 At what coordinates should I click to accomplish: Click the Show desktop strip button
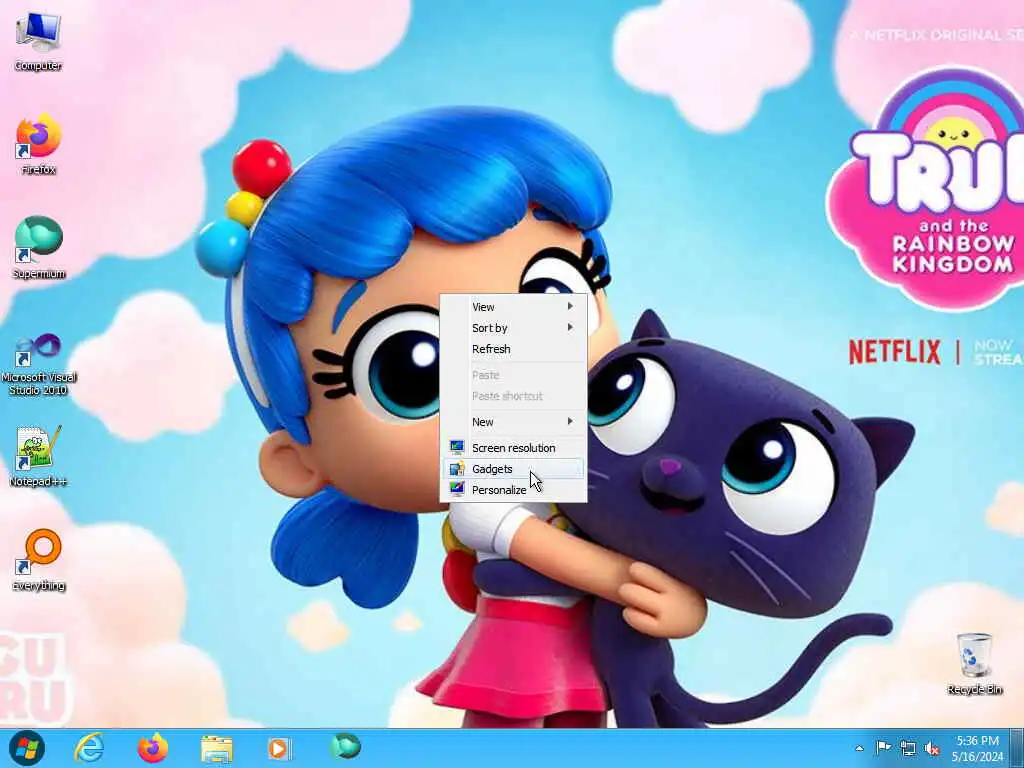point(1018,748)
